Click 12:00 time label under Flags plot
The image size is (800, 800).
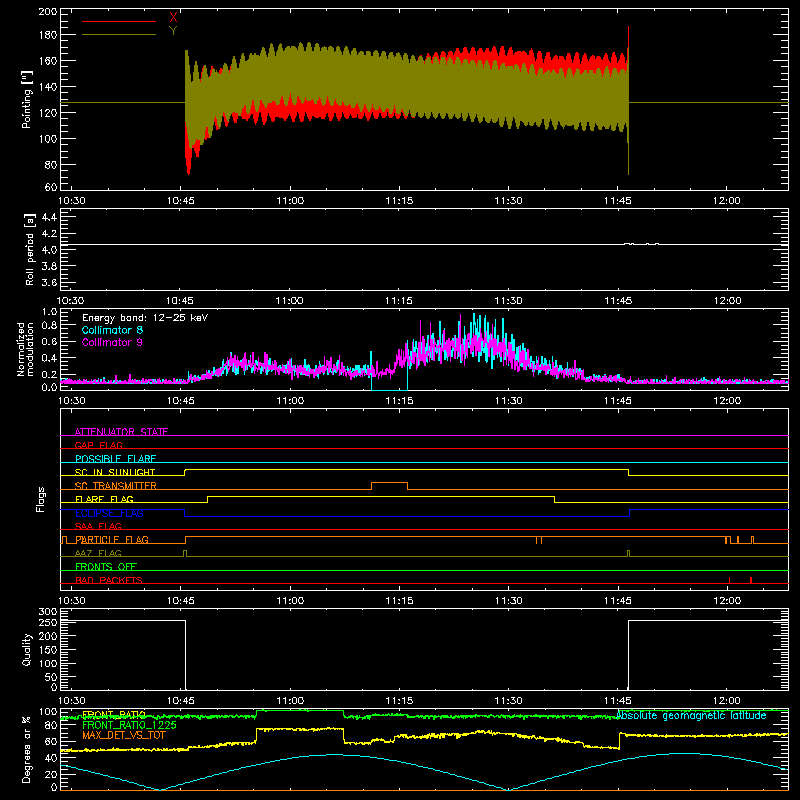(x=727, y=601)
